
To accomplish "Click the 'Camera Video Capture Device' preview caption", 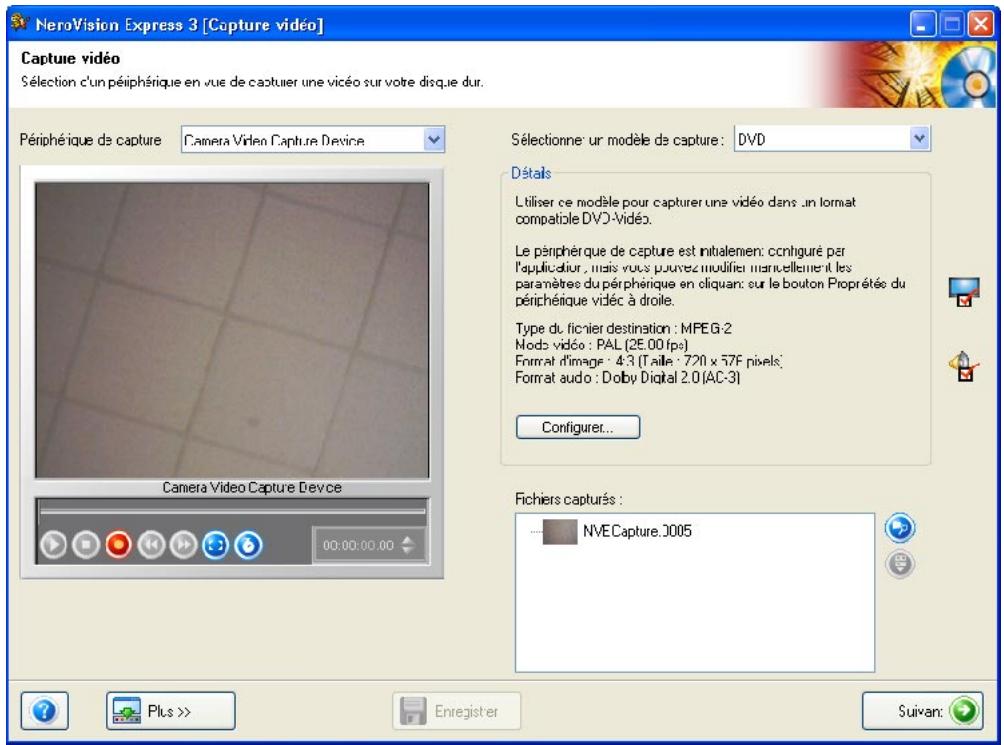I will (252, 488).
